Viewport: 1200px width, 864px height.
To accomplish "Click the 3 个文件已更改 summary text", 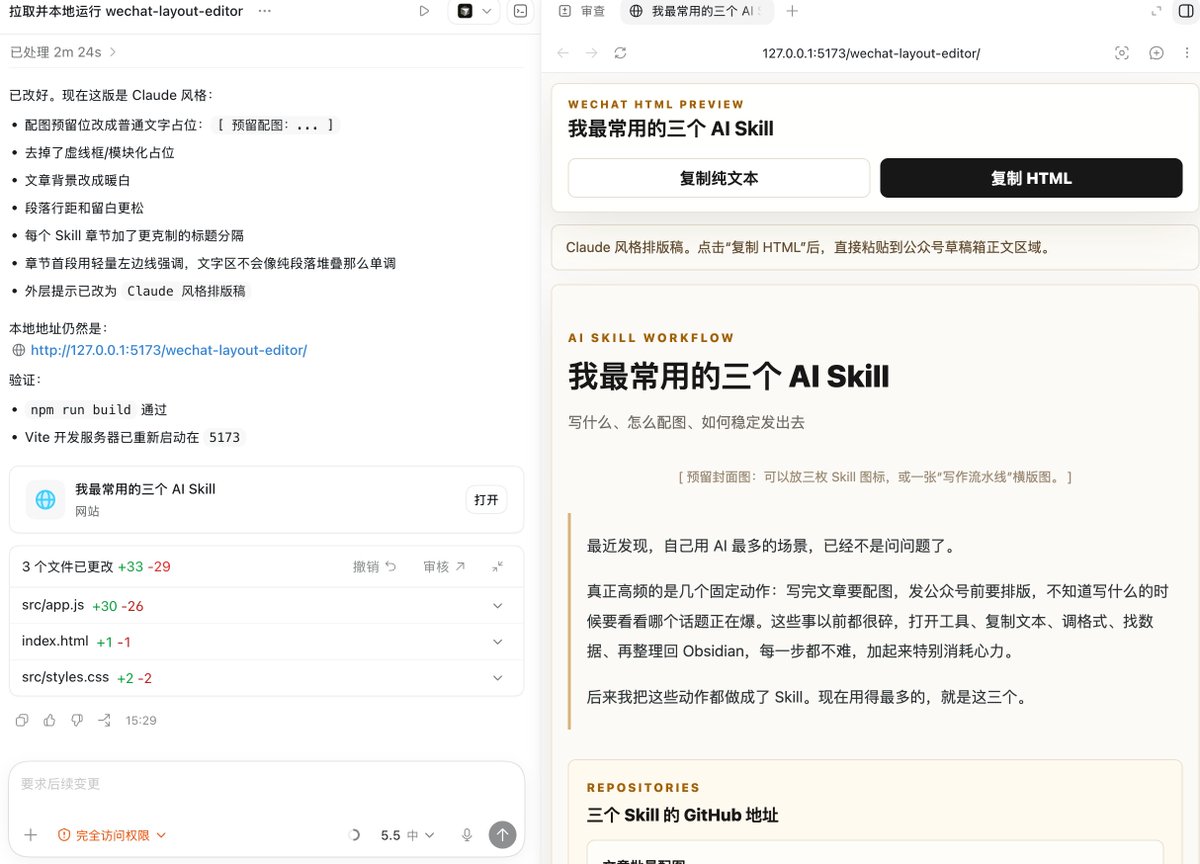I will pyautogui.click(x=67, y=566).
